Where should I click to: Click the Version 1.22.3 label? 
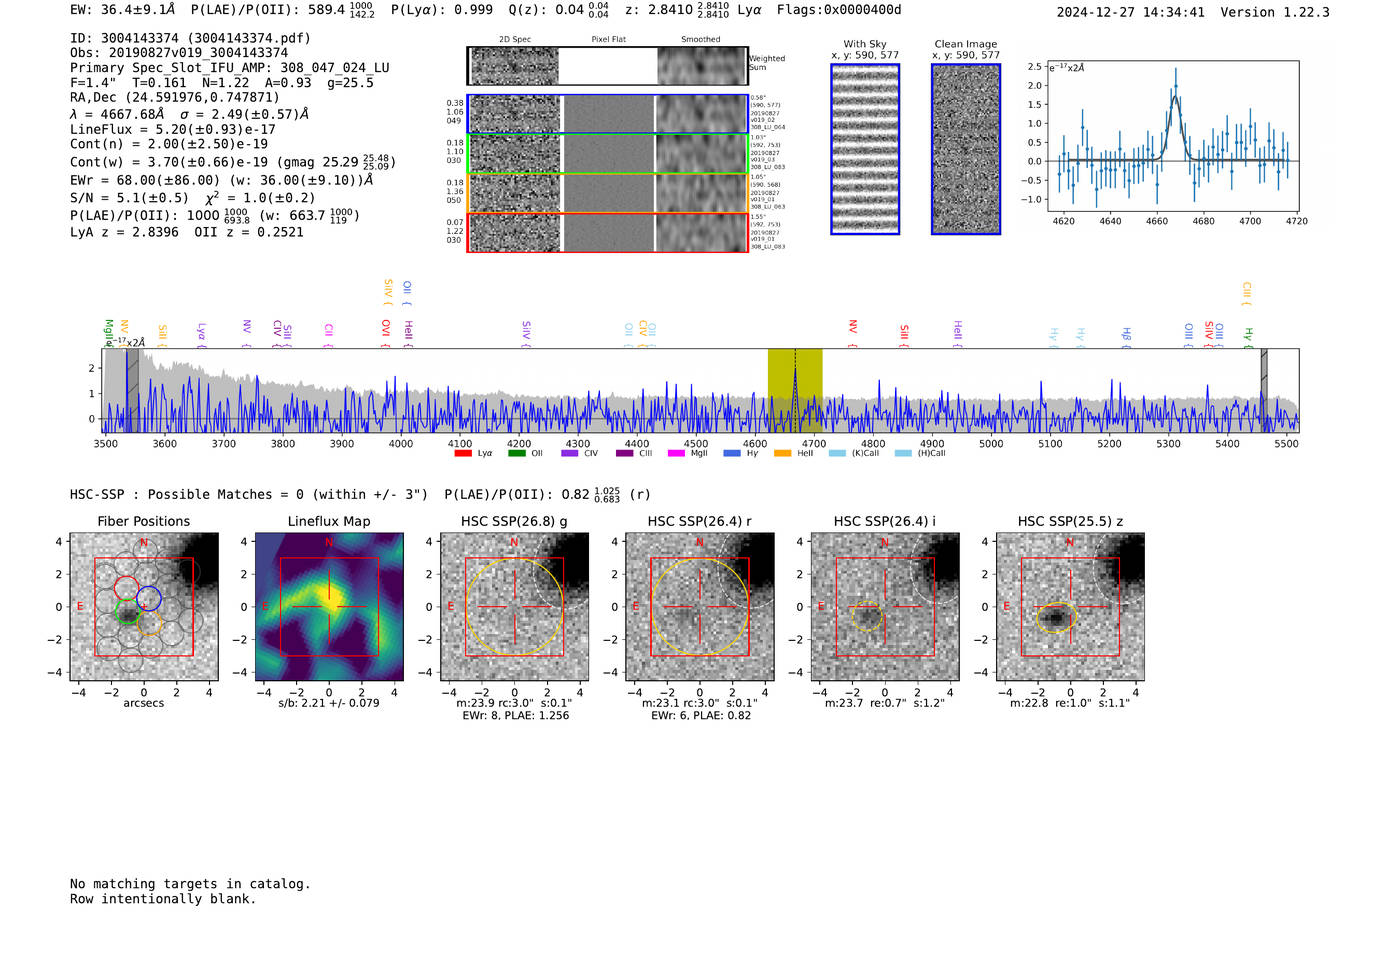pyautogui.click(x=1275, y=12)
